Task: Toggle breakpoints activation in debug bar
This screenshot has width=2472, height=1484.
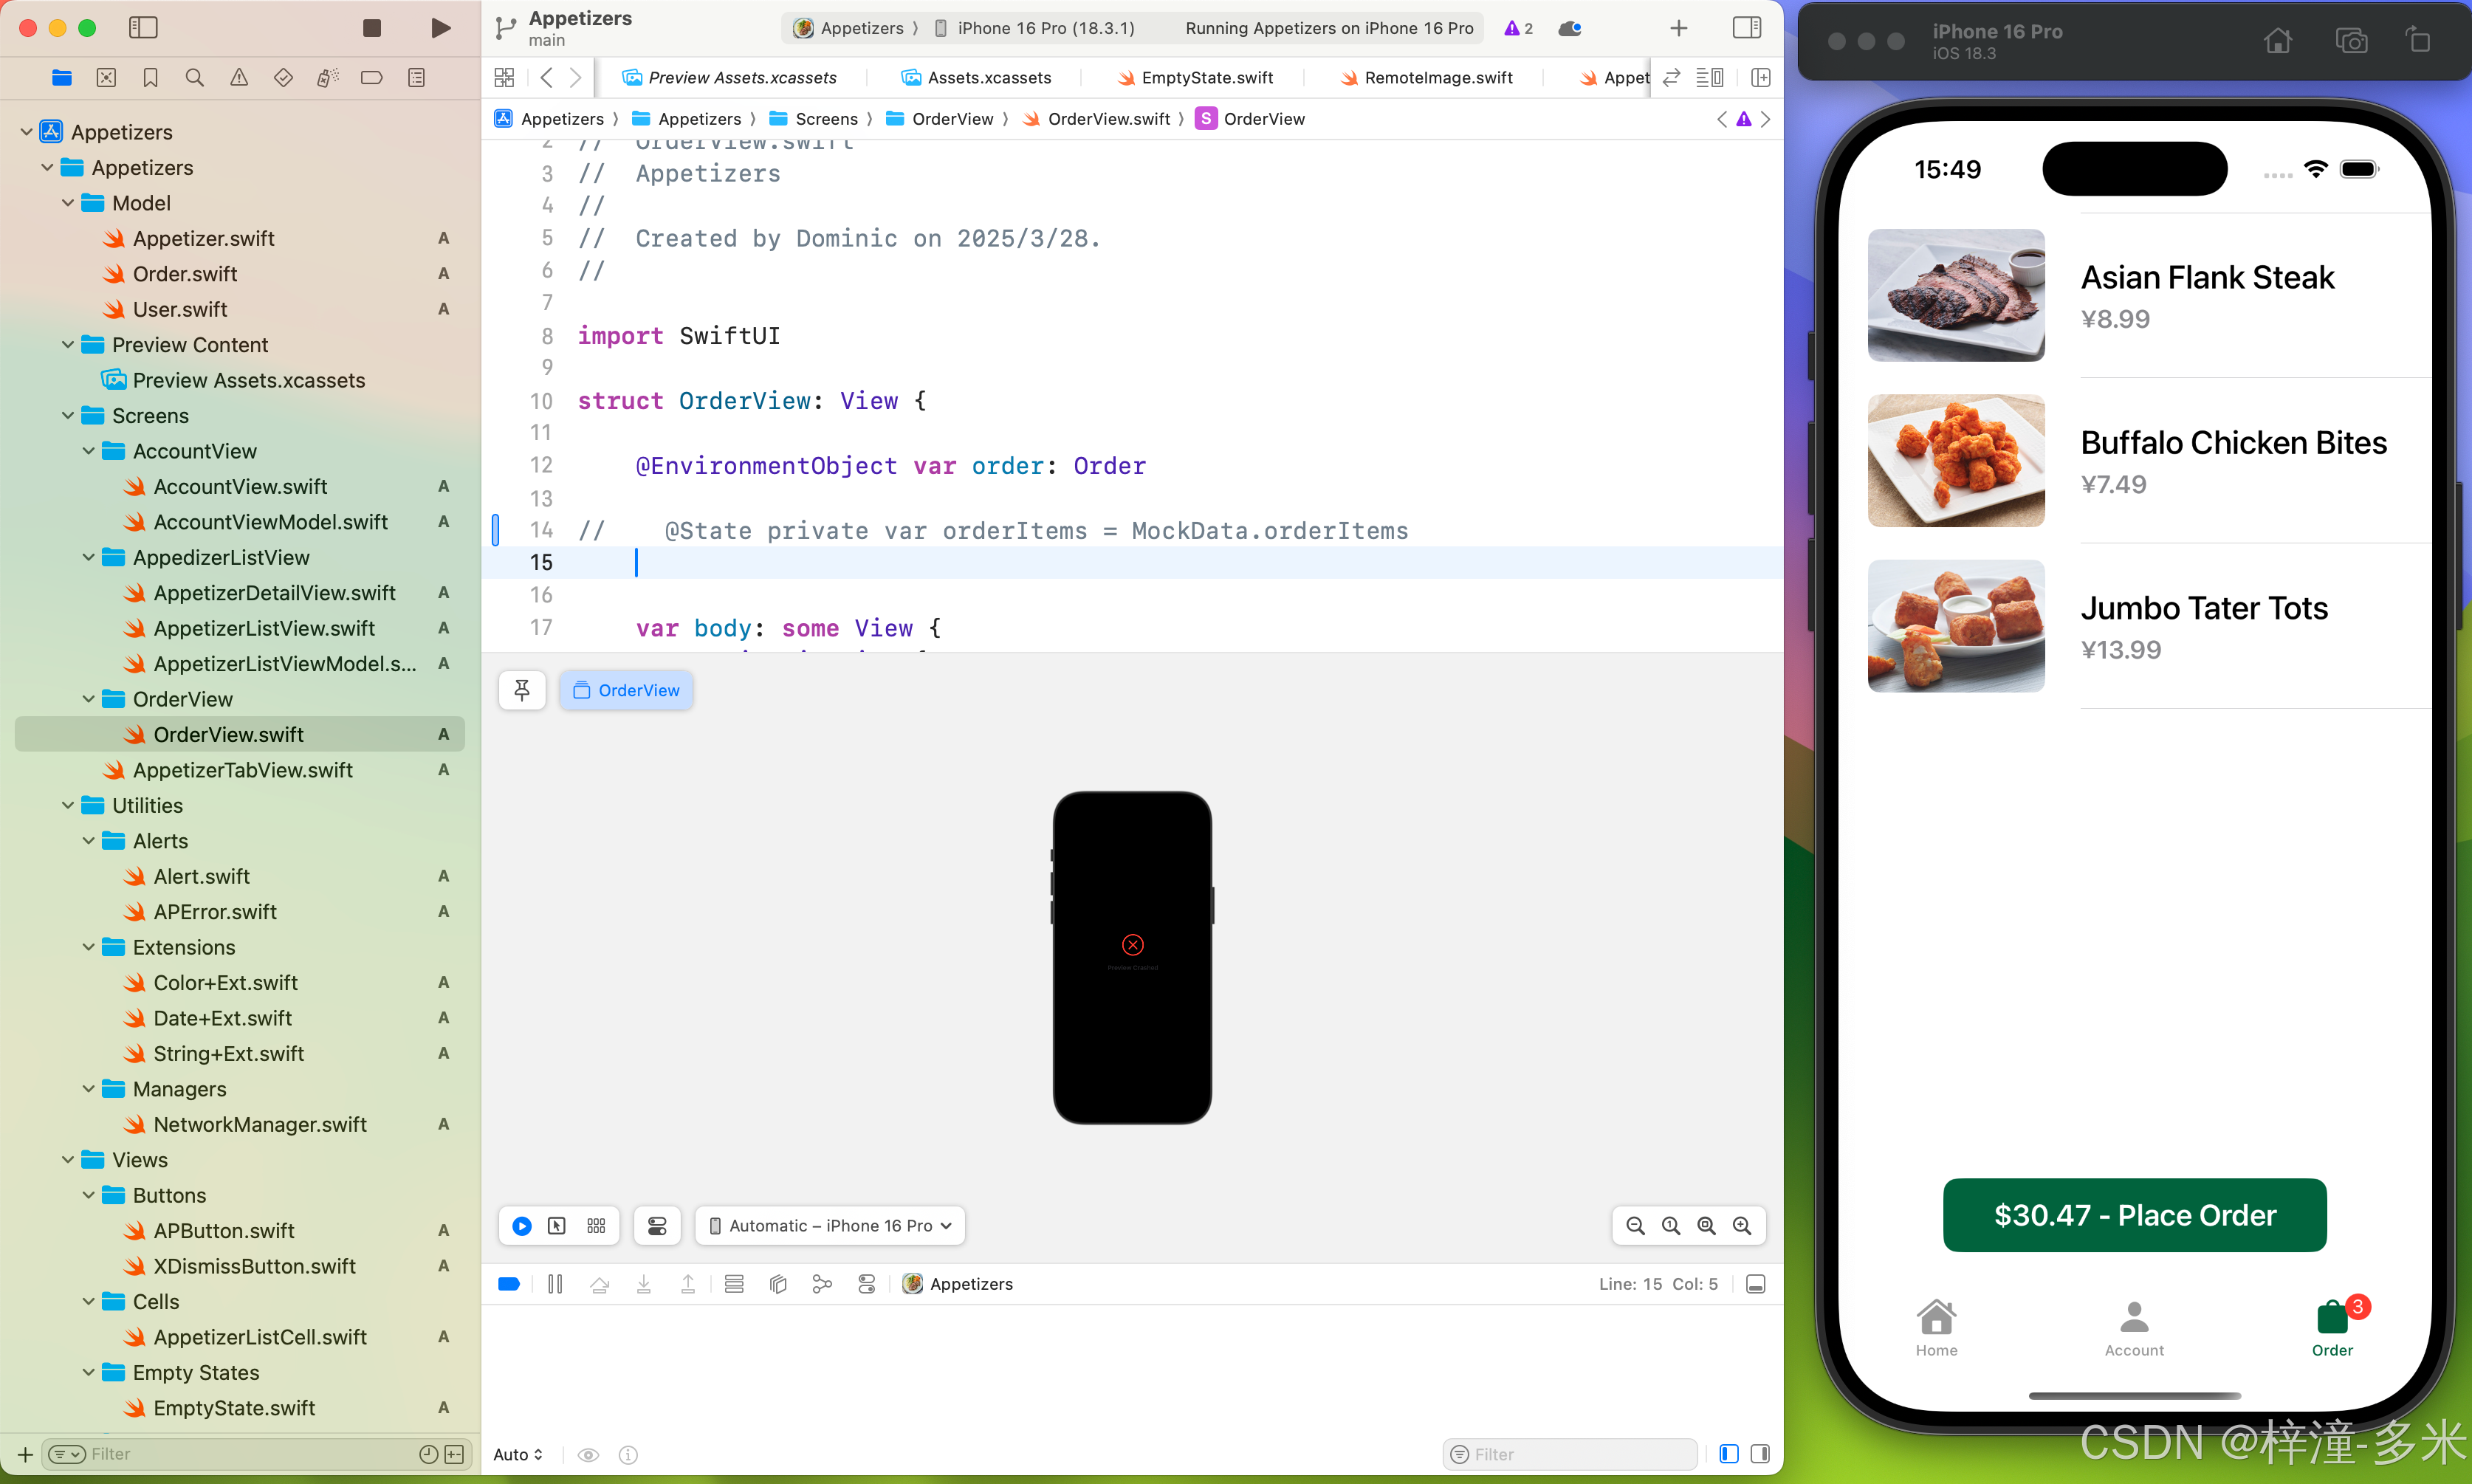Action: (x=509, y=1284)
